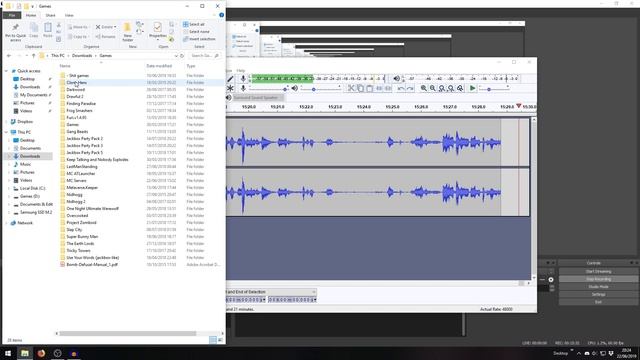640x360 pixels.
Task: Click the Undo arrow in Audacity
Action: tap(401, 88)
